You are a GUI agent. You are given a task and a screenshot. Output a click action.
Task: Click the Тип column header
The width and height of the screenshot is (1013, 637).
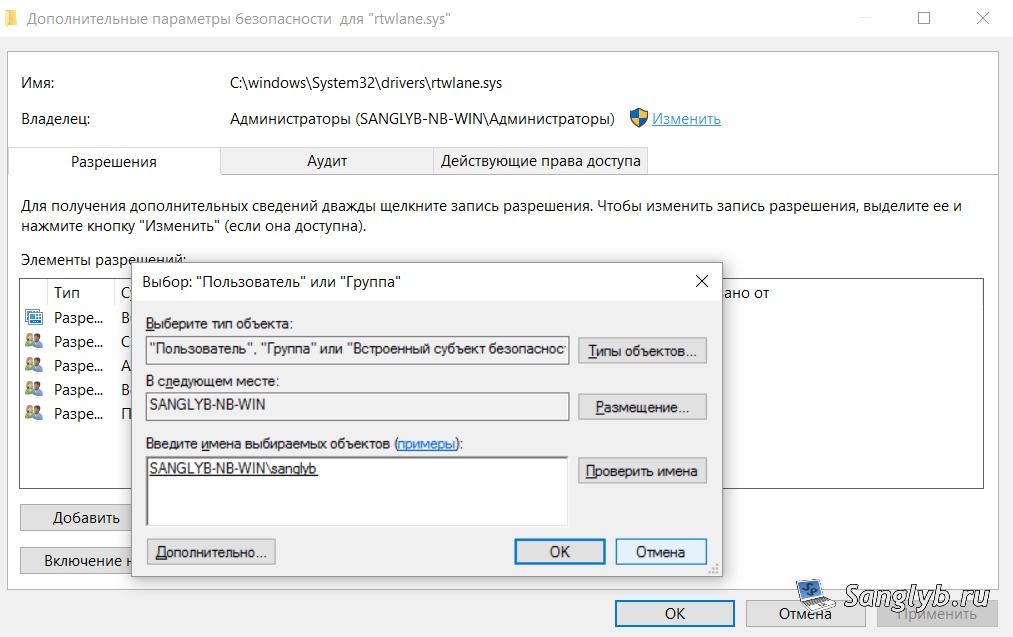pos(80,293)
